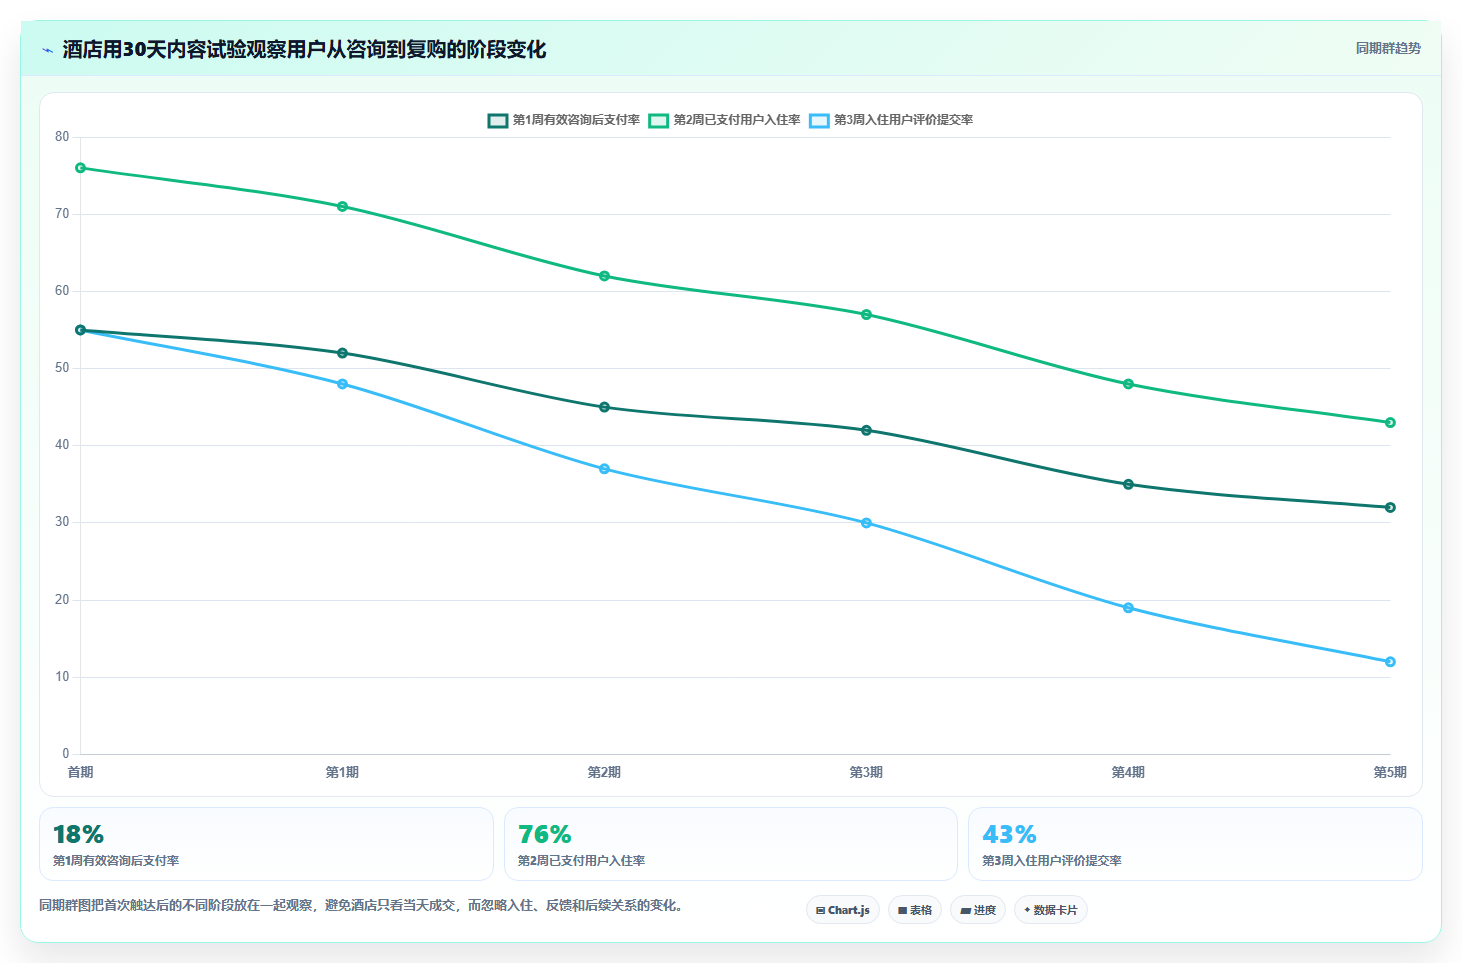The width and height of the screenshot is (1462, 963).
Task: Click blue line point at 第5期 value 12
Action: [1390, 662]
